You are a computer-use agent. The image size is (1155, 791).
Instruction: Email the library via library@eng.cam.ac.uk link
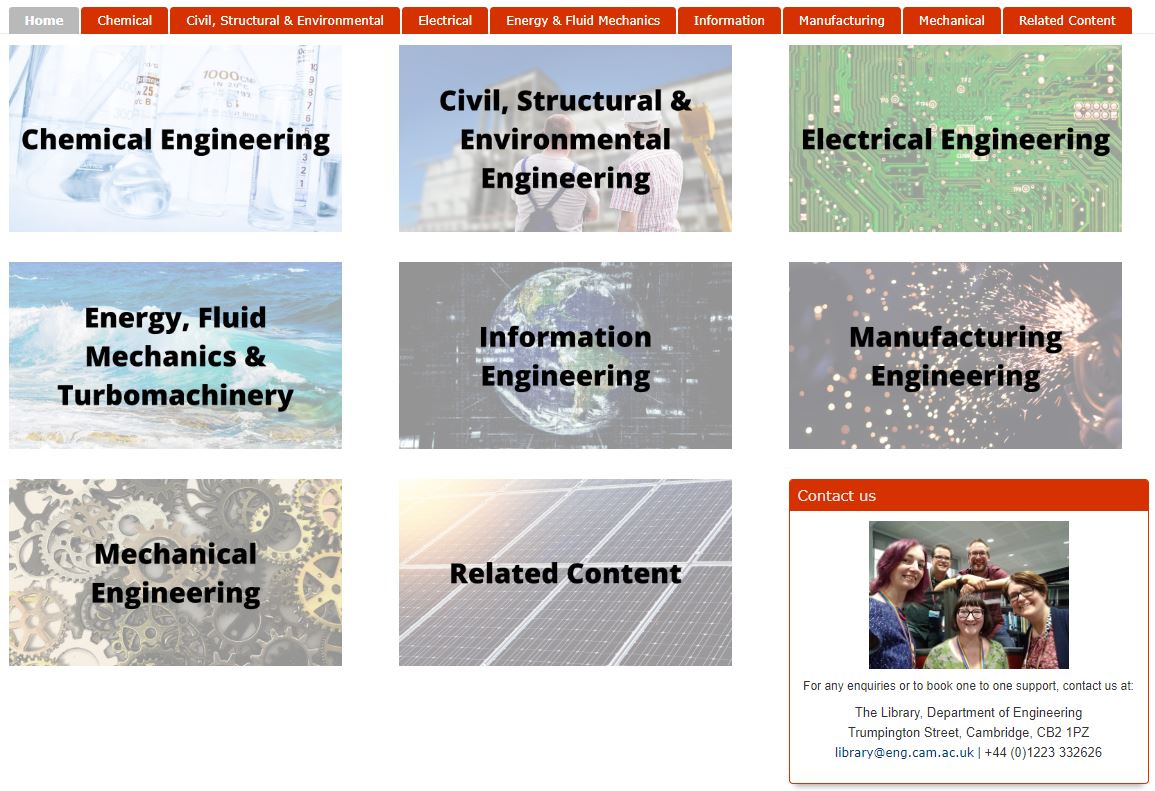pyautogui.click(x=902, y=752)
